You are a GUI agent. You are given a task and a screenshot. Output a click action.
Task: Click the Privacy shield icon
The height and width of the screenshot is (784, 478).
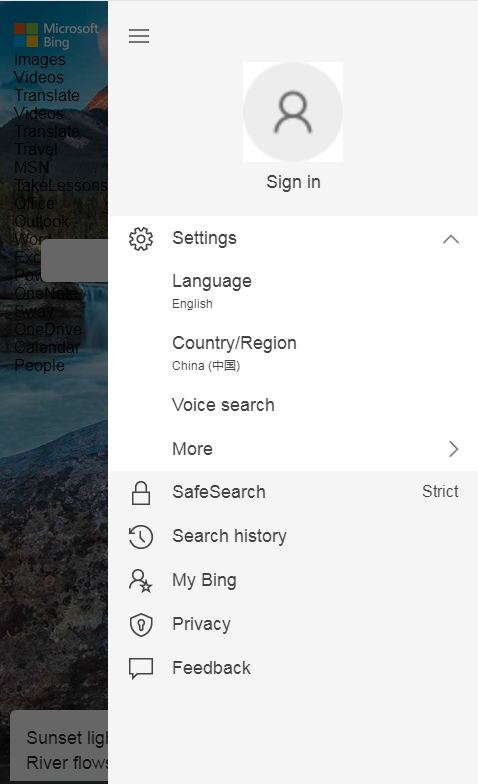point(141,624)
